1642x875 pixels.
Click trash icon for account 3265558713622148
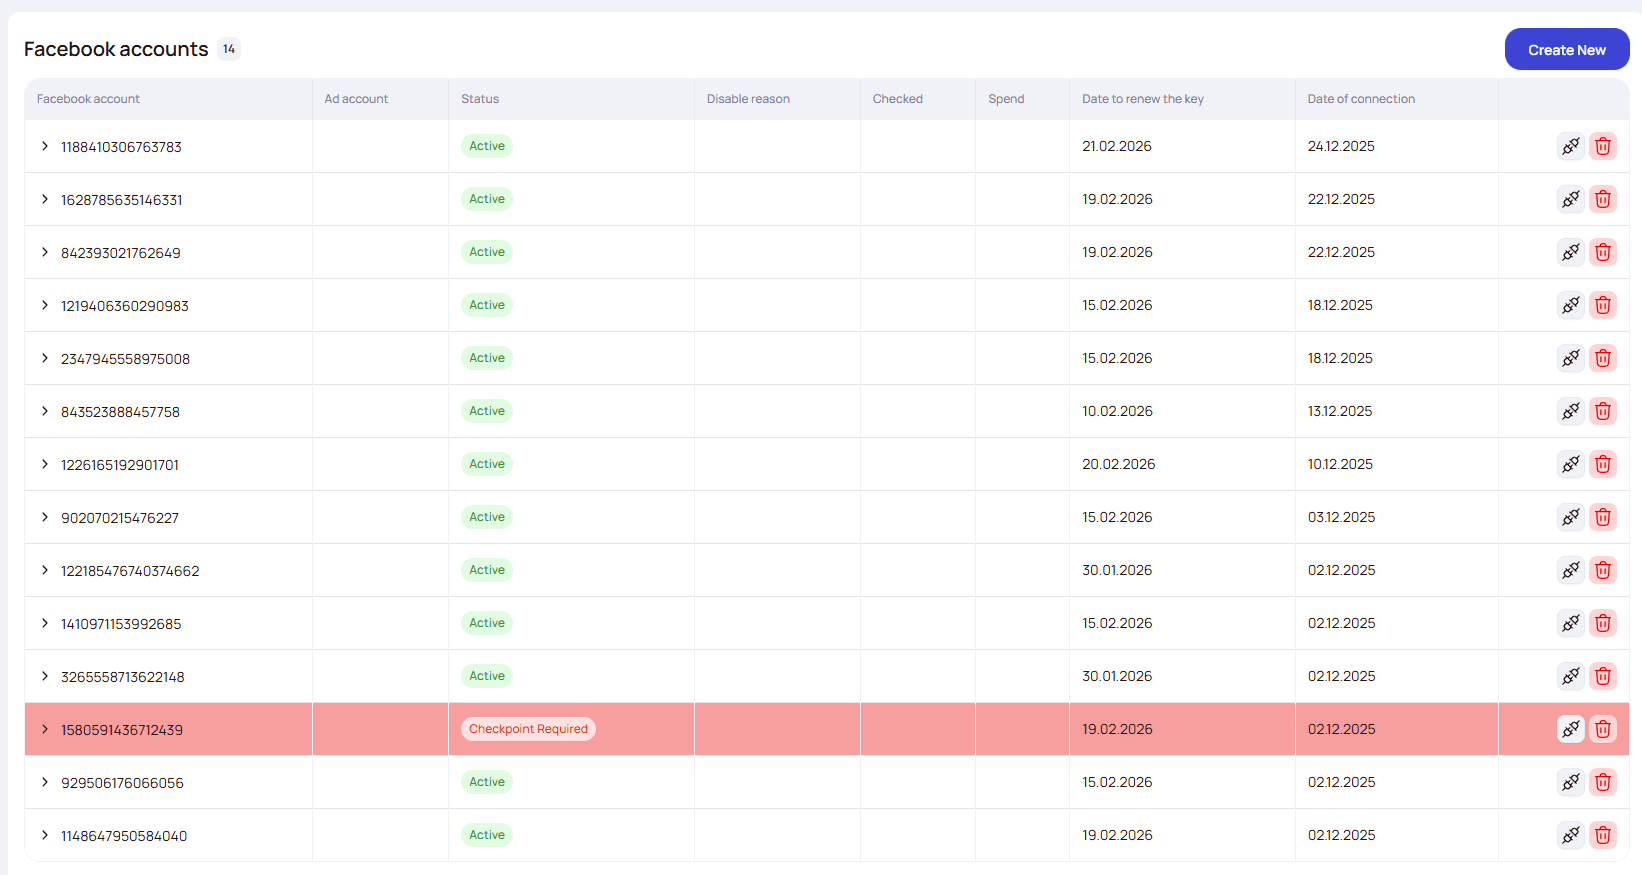coord(1603,676)
